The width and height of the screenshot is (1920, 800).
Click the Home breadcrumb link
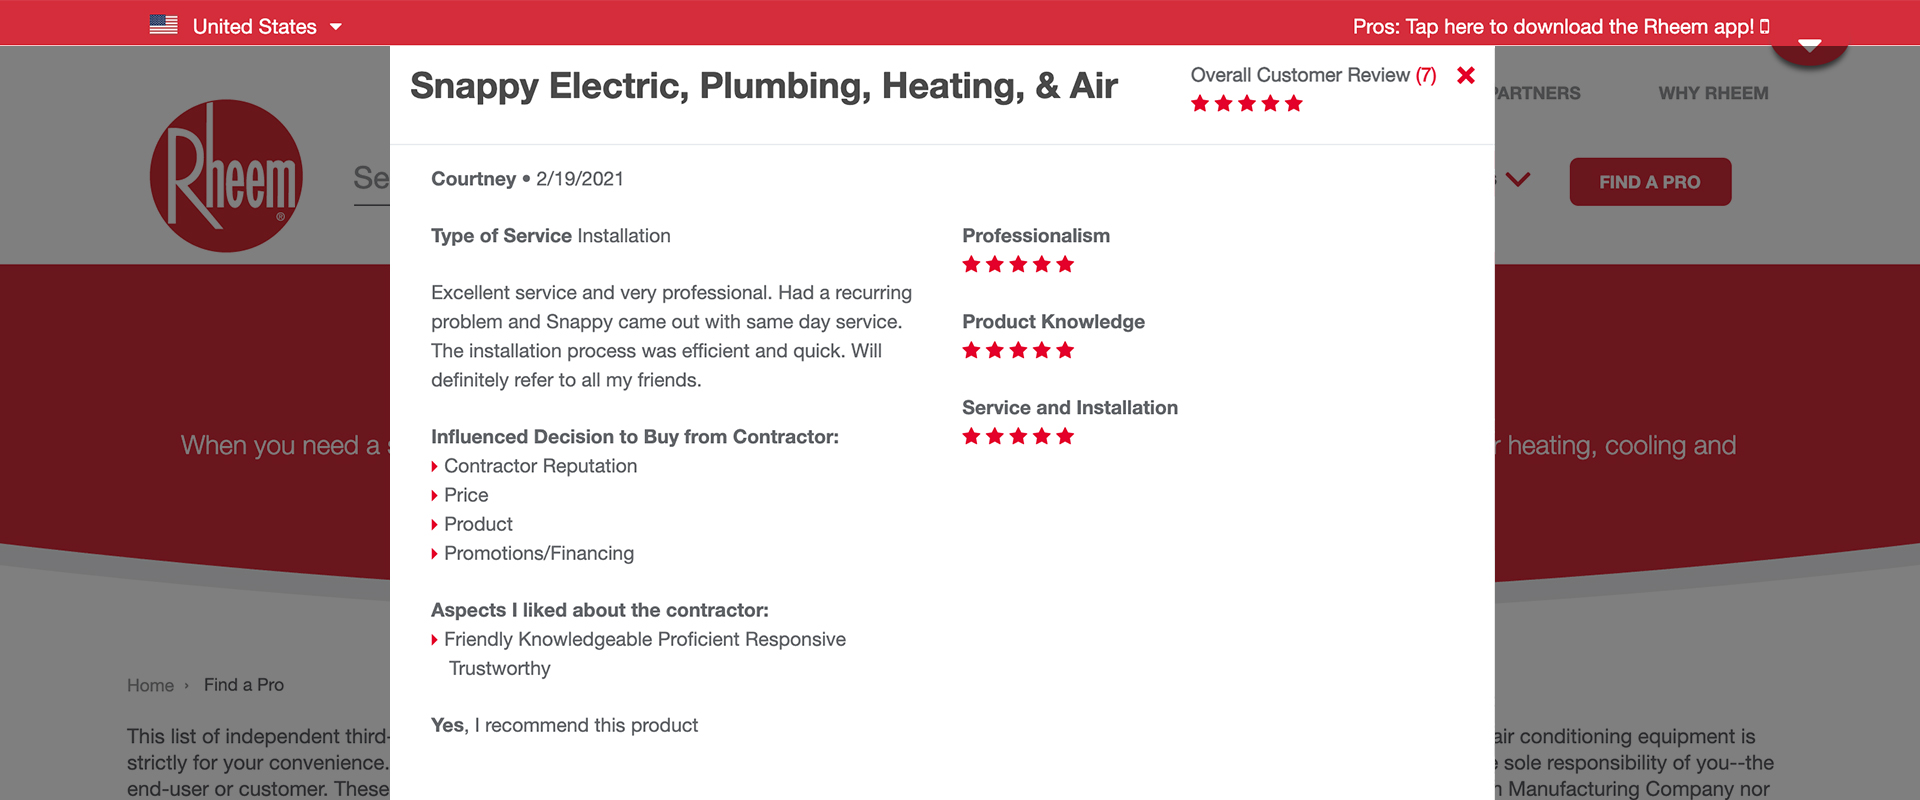tap(150, 685)
